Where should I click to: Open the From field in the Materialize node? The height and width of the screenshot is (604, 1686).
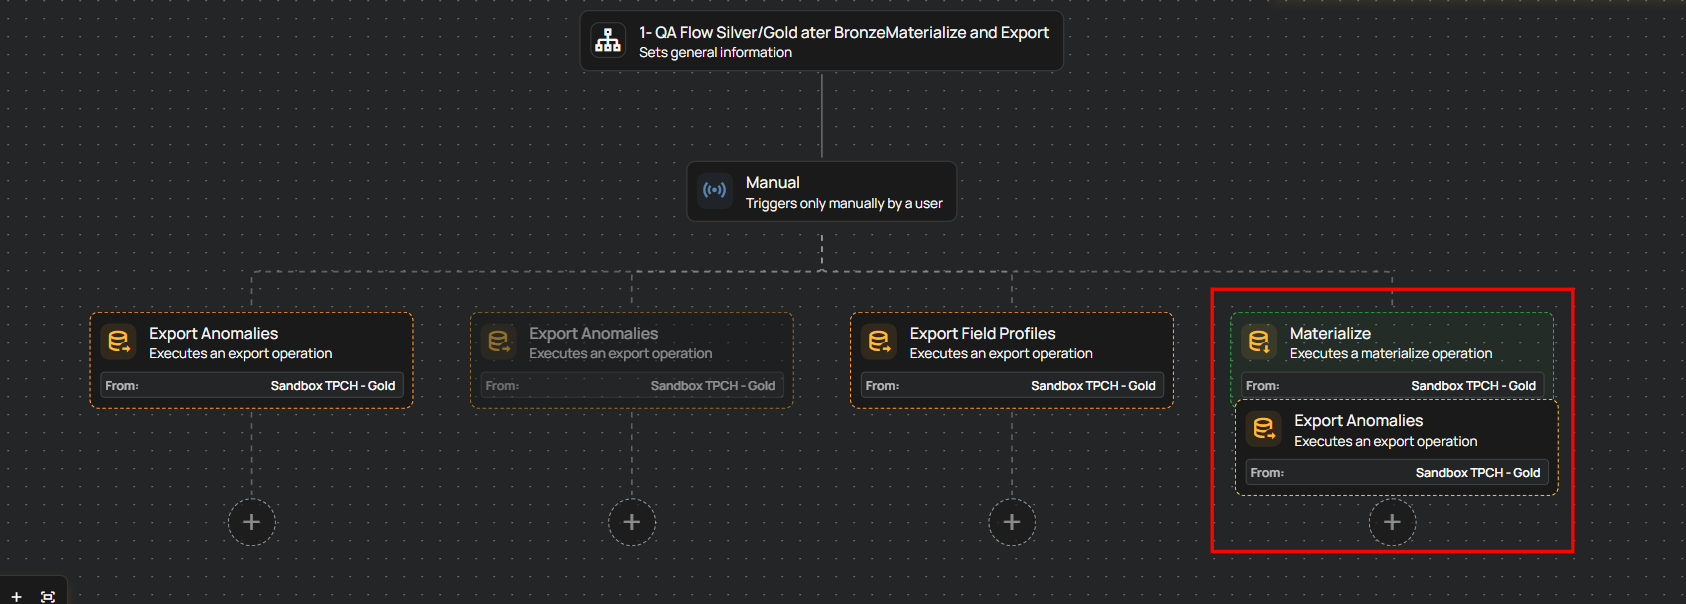pos(1391,386)
